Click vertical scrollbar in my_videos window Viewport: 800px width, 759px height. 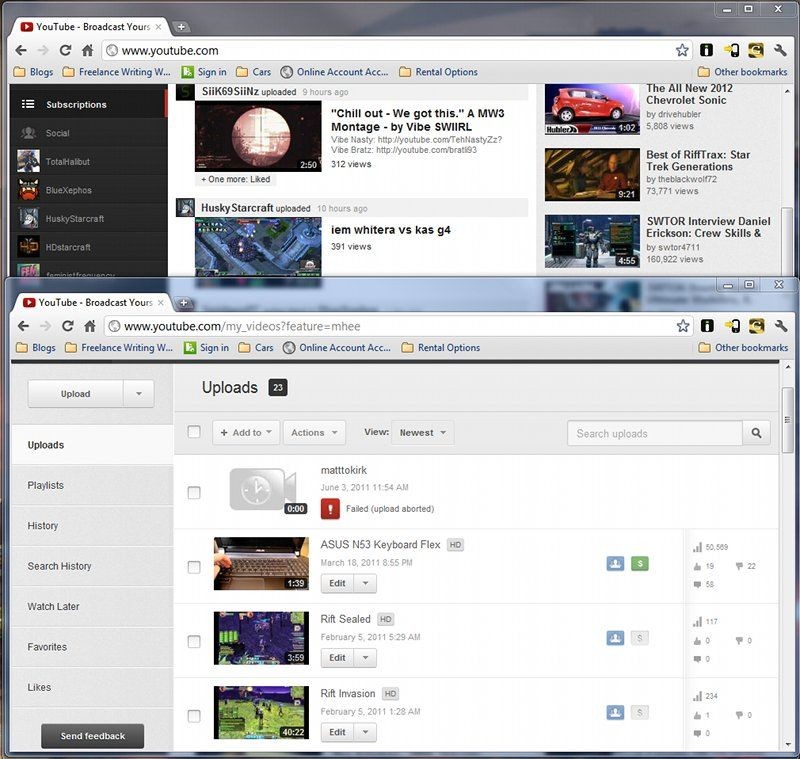point(787,420)
